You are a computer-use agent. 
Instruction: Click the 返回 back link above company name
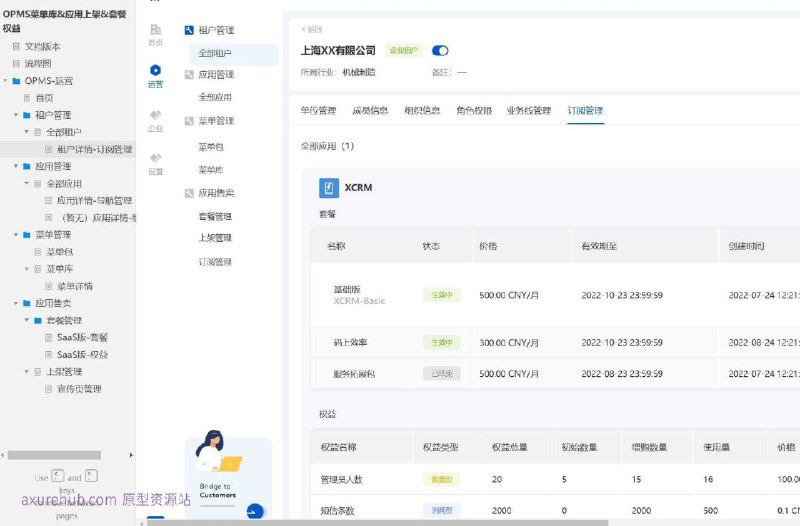[312, 29]
